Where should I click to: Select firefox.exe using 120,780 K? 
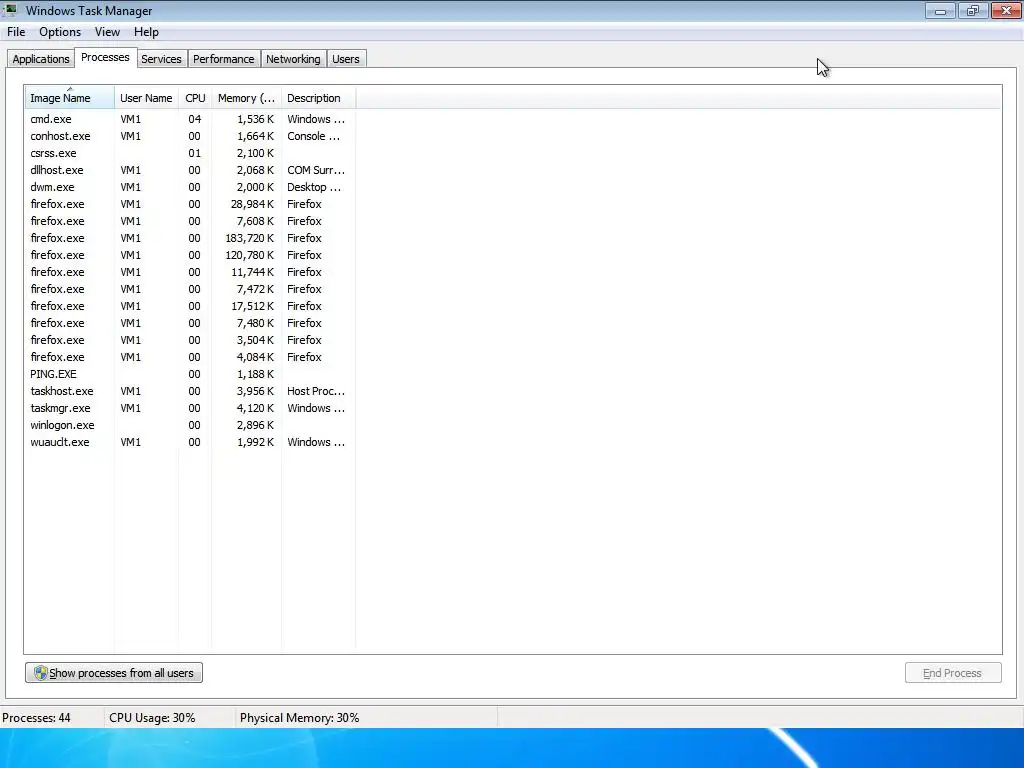tap(189, 255)
